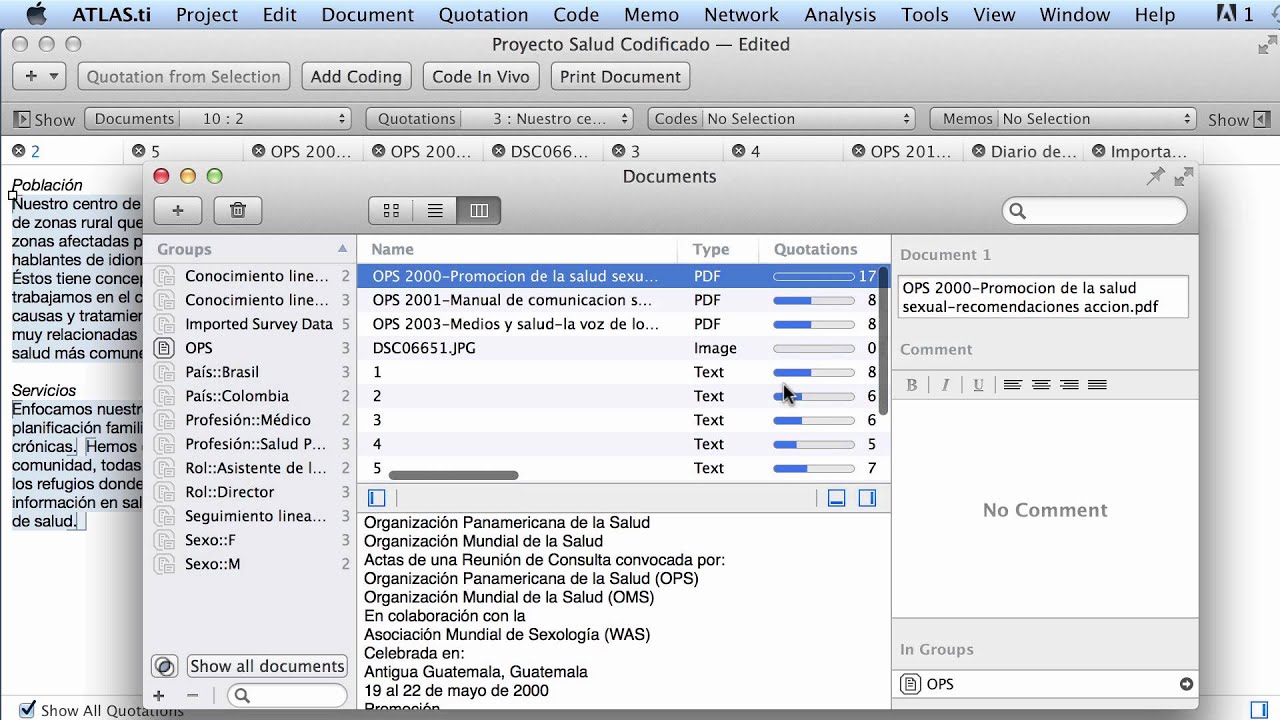
Task: Toggle Show All Quotations checkbox
Action: pos(27,709)
